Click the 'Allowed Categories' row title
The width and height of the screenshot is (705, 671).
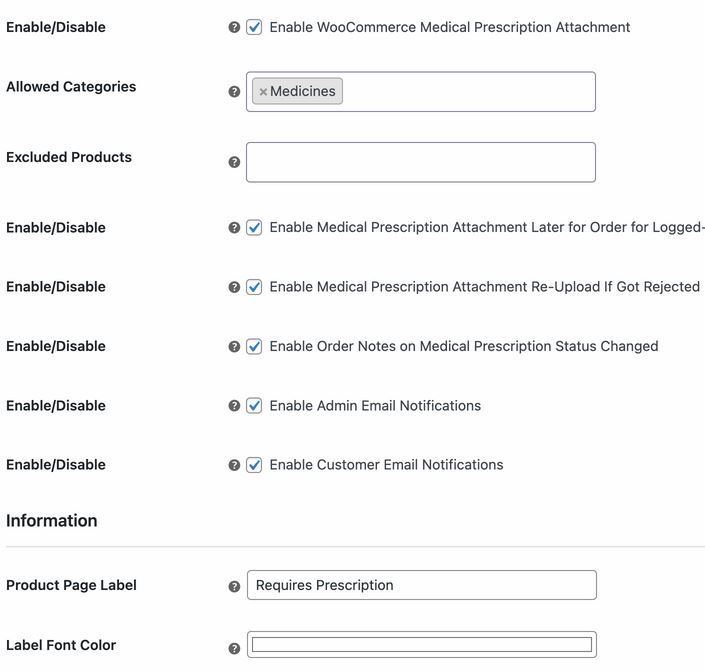(71, 86)
